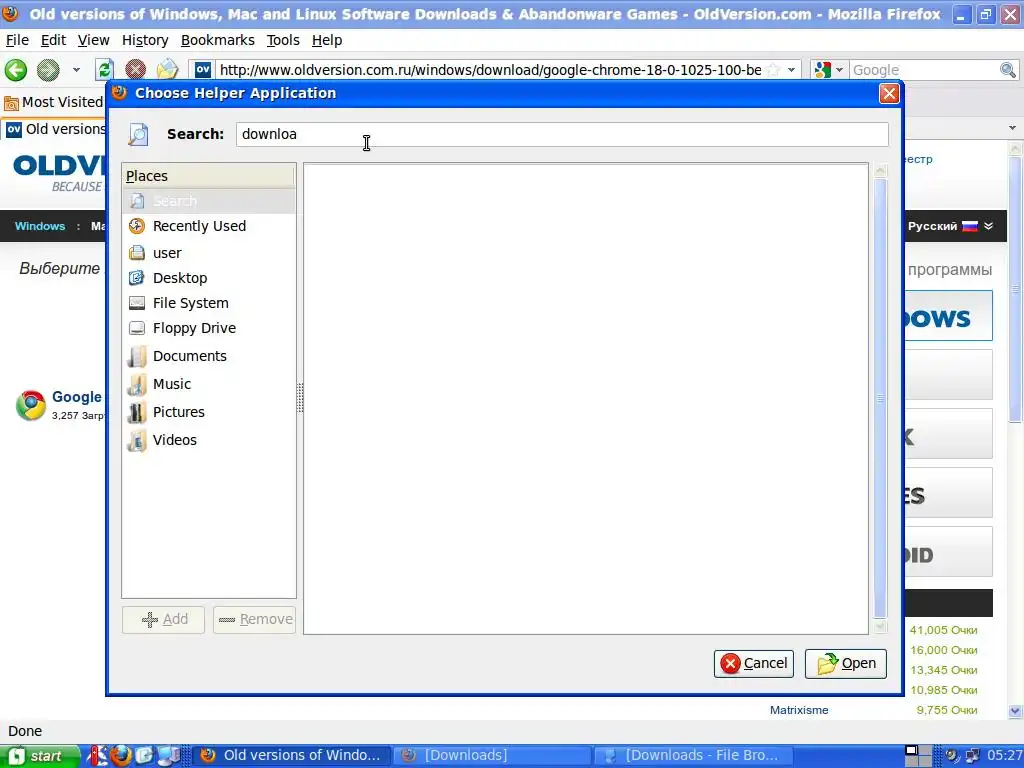Open the Tools menu
1024x768 pixels.
tap(283, 40)
